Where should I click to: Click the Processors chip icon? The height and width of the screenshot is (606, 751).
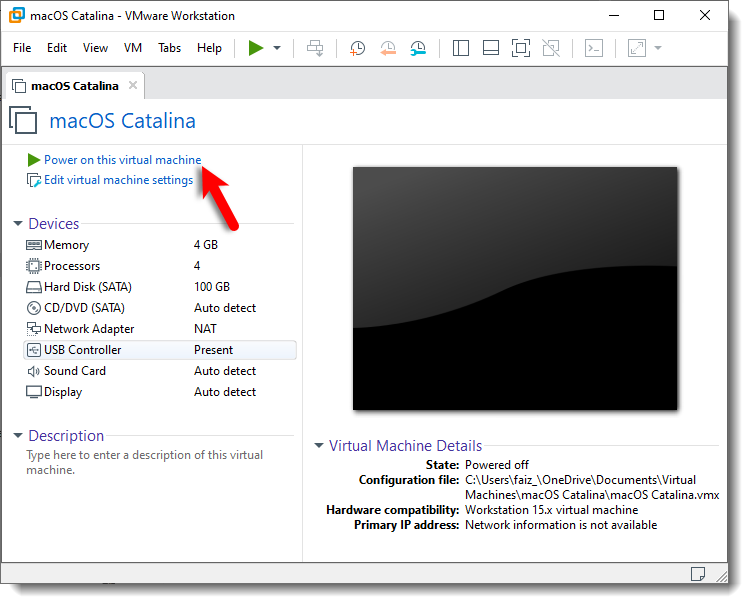click(34, 266)
